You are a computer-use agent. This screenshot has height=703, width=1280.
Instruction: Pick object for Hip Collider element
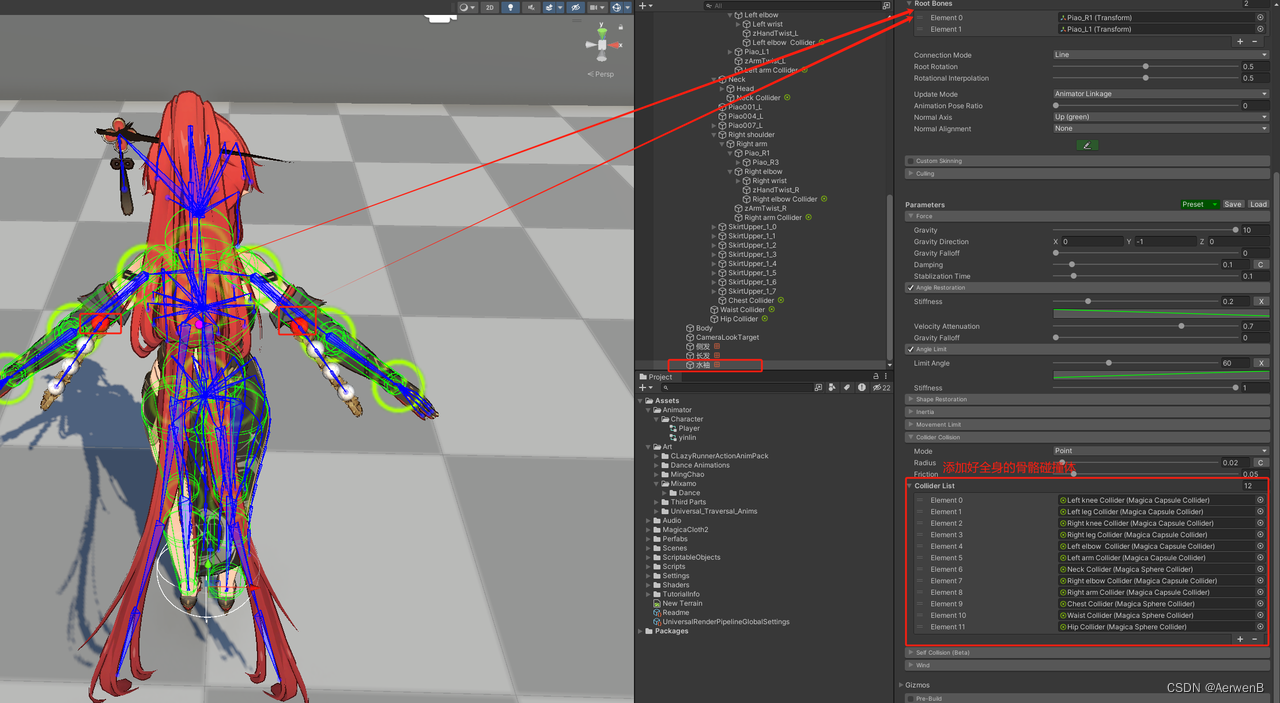coord(1260,627)
